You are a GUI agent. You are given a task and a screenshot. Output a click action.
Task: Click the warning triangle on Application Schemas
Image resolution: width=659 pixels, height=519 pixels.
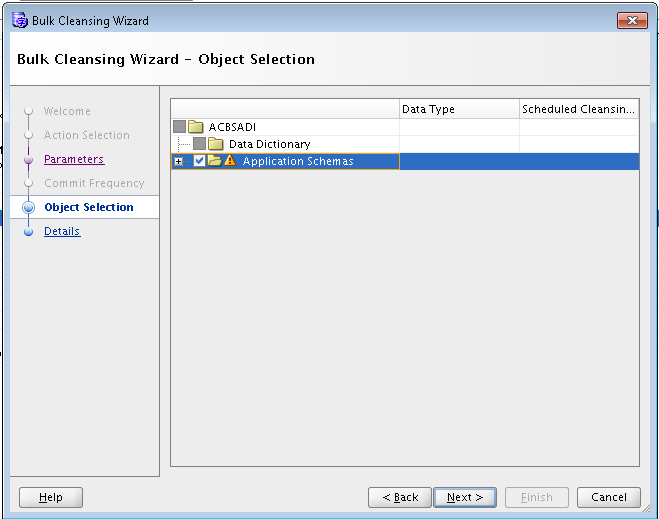click(x=230, y=161)
